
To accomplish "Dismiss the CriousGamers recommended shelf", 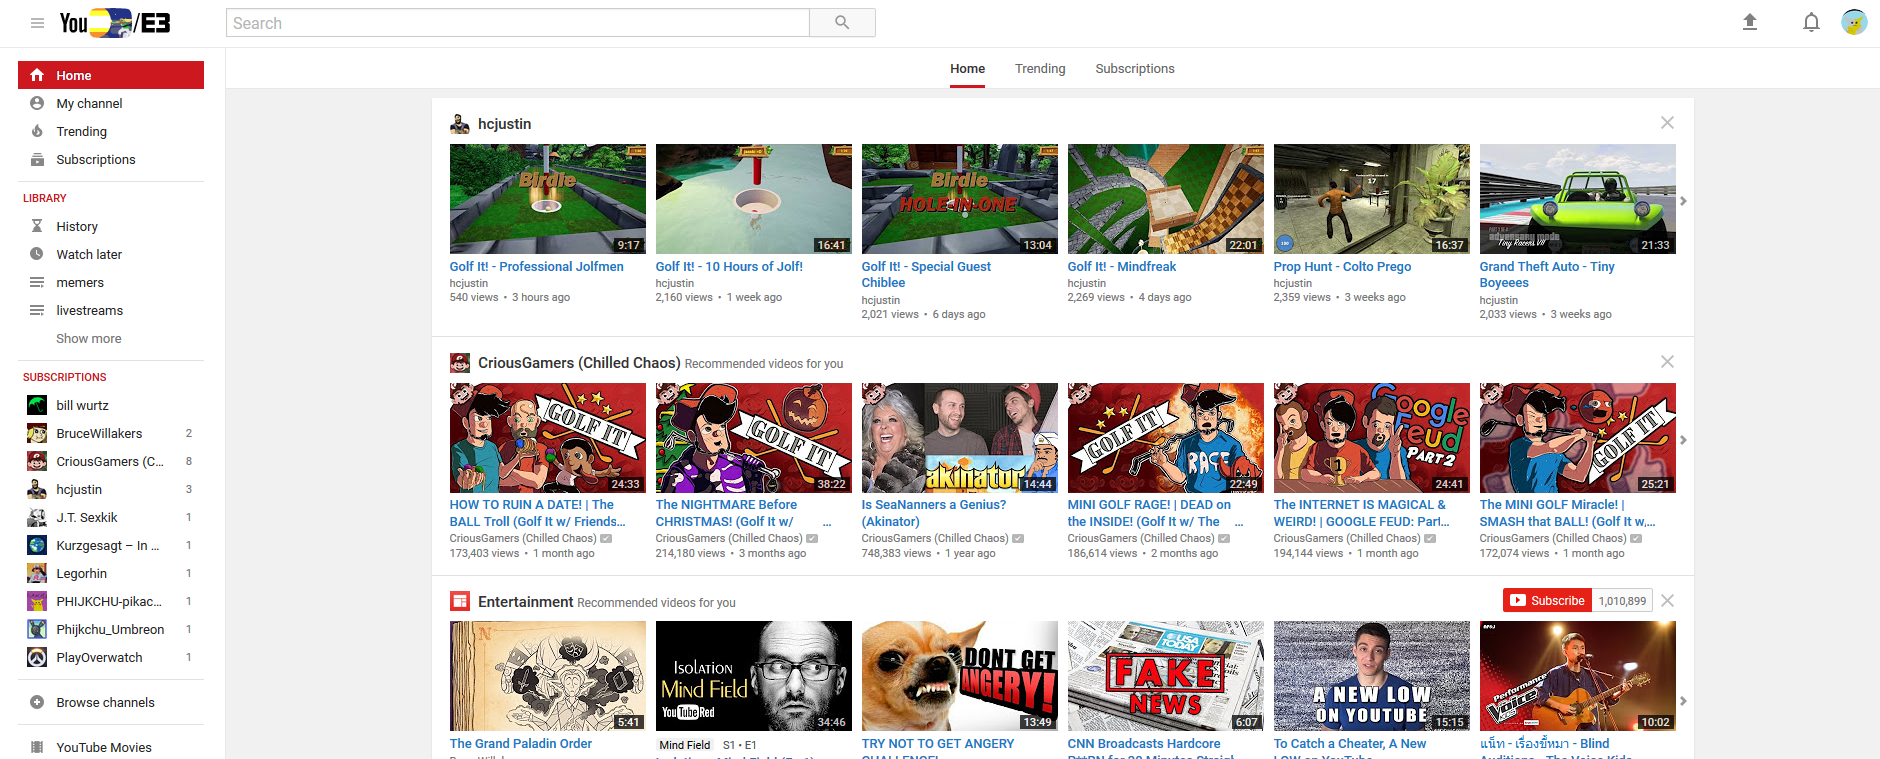I will tap(1667, 362).
